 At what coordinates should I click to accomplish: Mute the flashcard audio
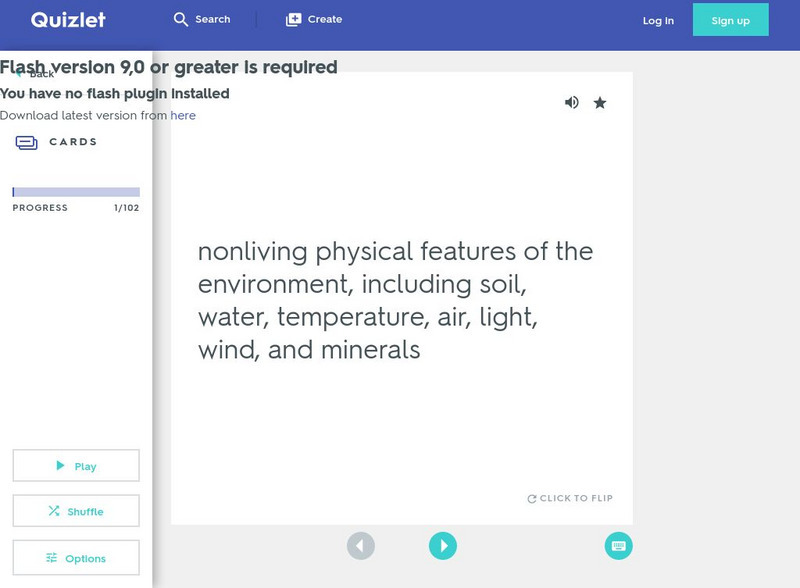click(572, 102)
